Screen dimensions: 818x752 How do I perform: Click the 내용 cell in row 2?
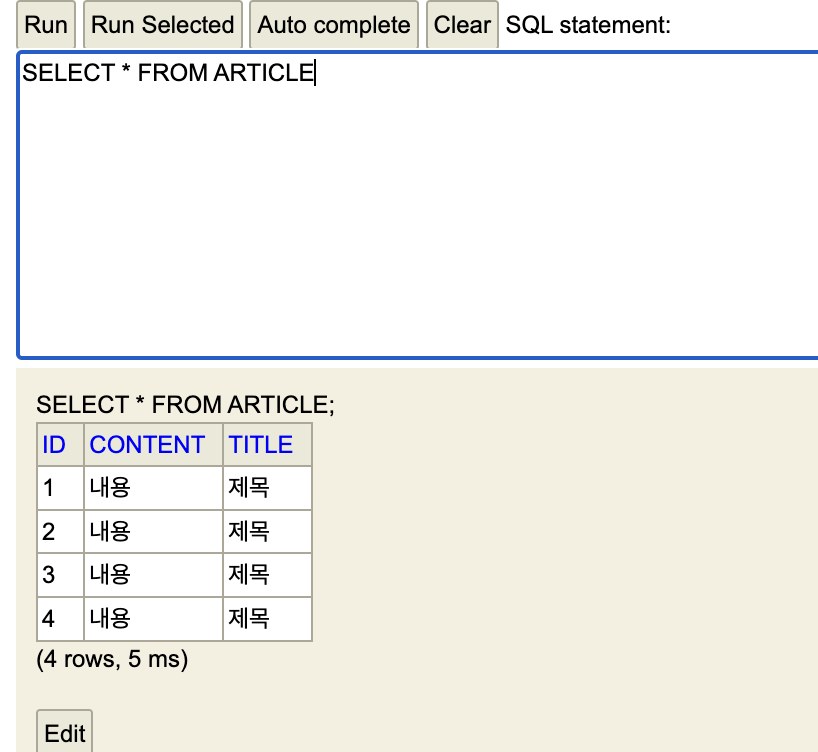point(153,531)
